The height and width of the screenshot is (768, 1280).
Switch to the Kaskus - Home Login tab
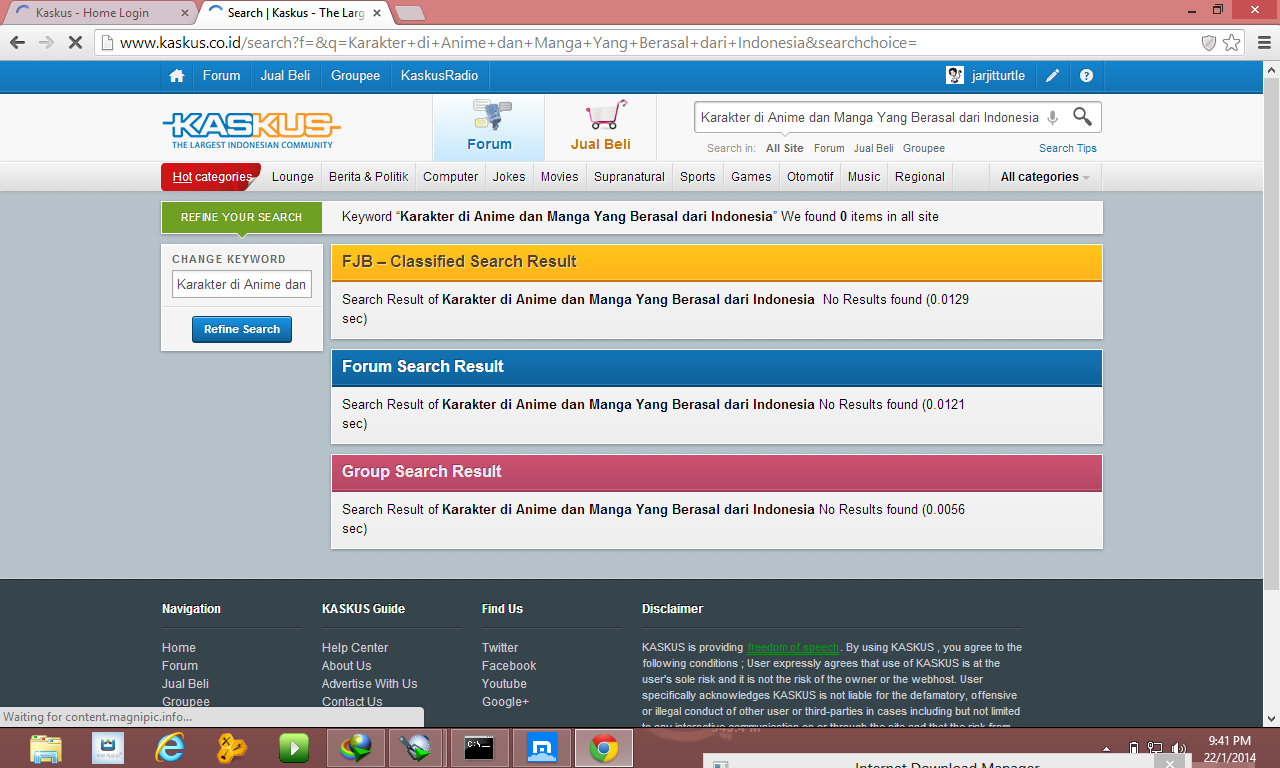click(101, 13)
